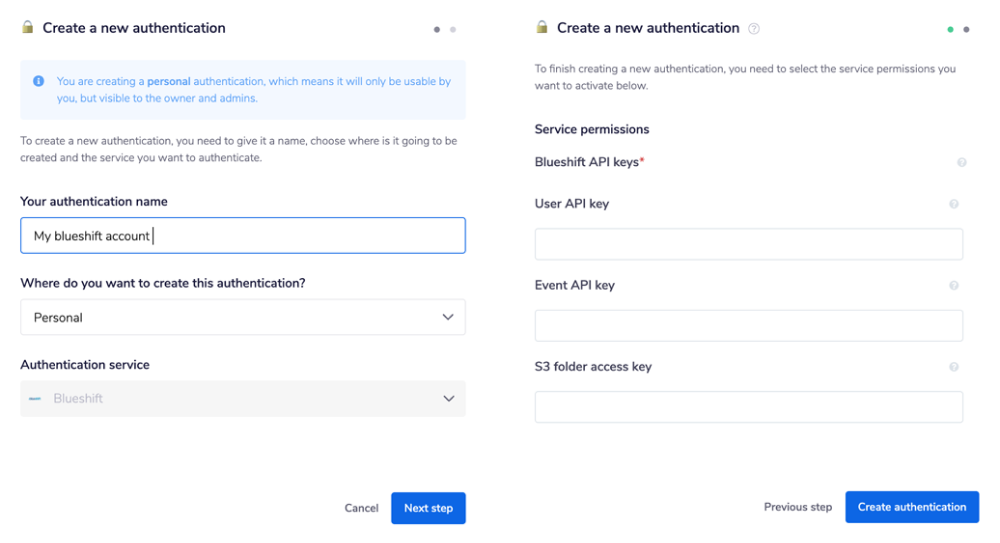Click the Blueshift logo in Authentication service
Viewport: 1000px width, 543px height.
coord(35,399)
